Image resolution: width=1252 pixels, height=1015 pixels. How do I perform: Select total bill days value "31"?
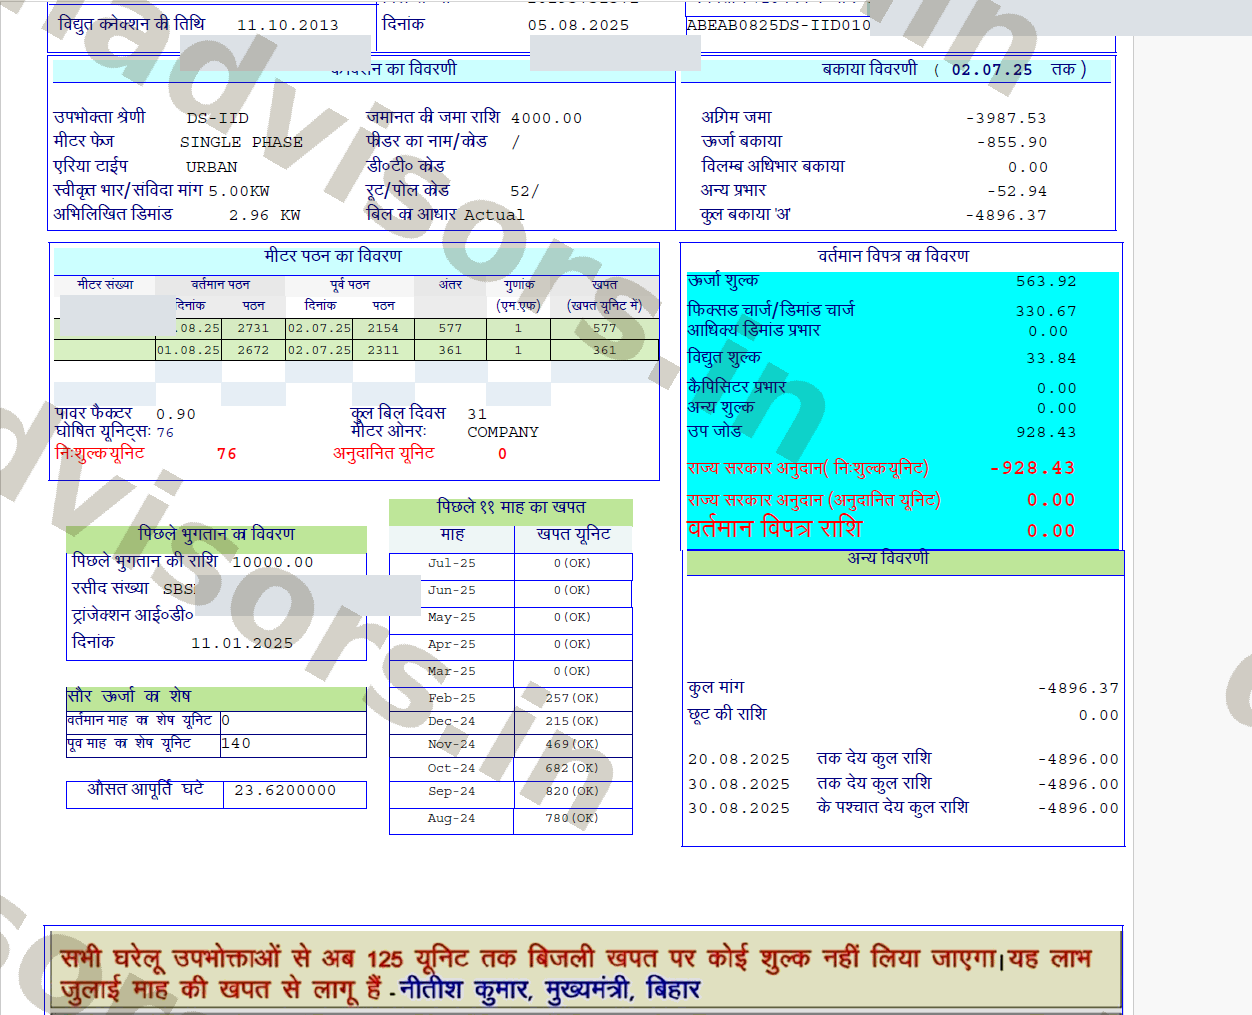point(477,414)
